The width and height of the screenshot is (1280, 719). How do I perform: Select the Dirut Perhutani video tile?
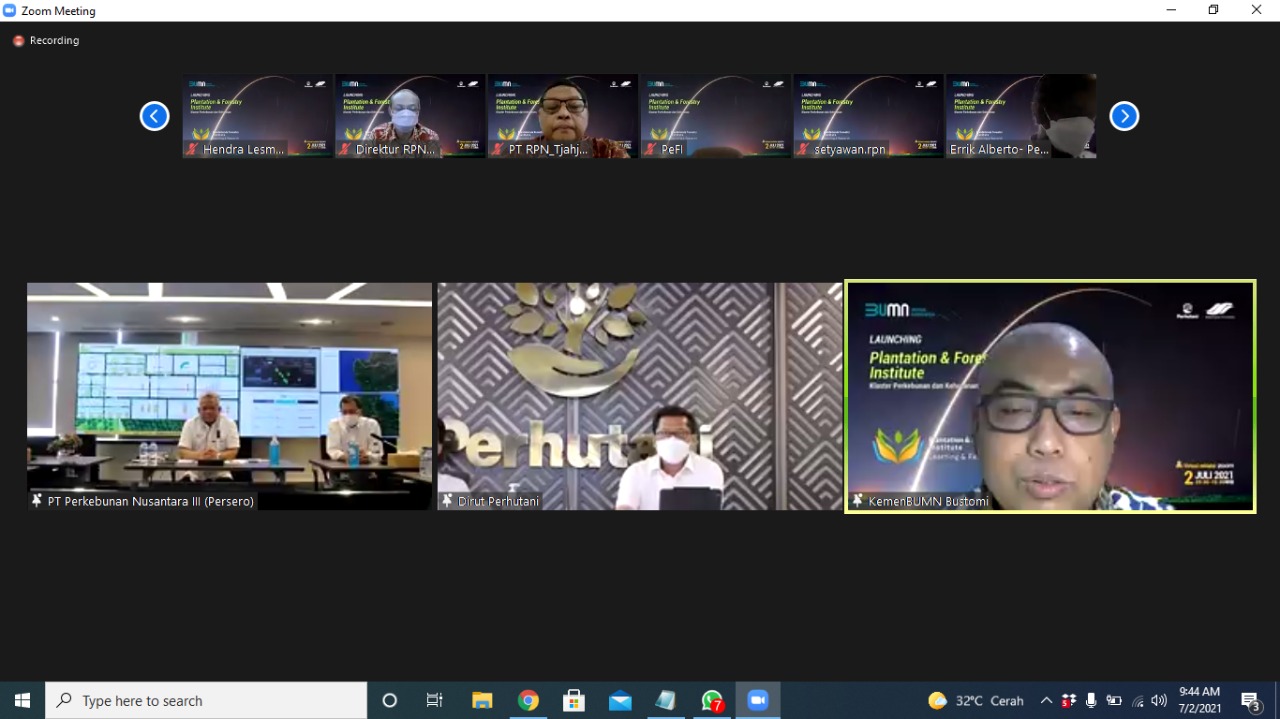(x=639, y=396)
